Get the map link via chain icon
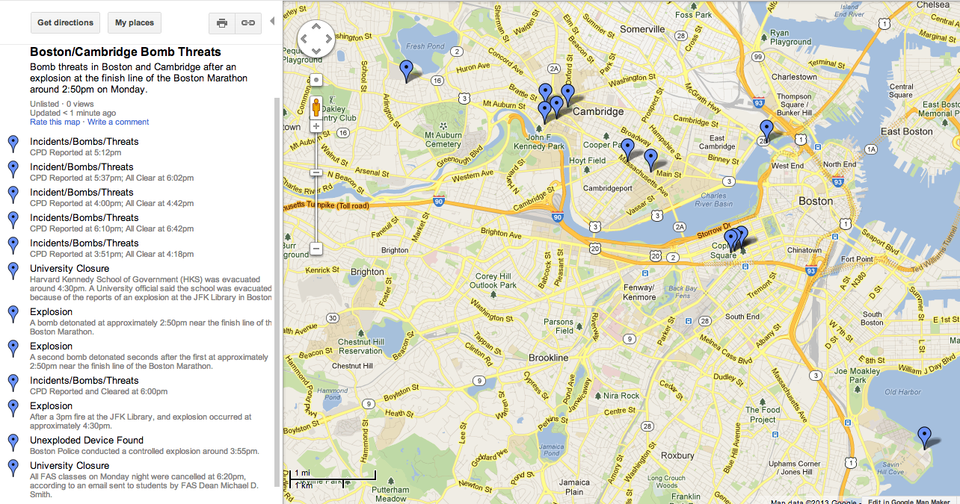The width and height of the screenshot is (960, 504). coord(248,23)
